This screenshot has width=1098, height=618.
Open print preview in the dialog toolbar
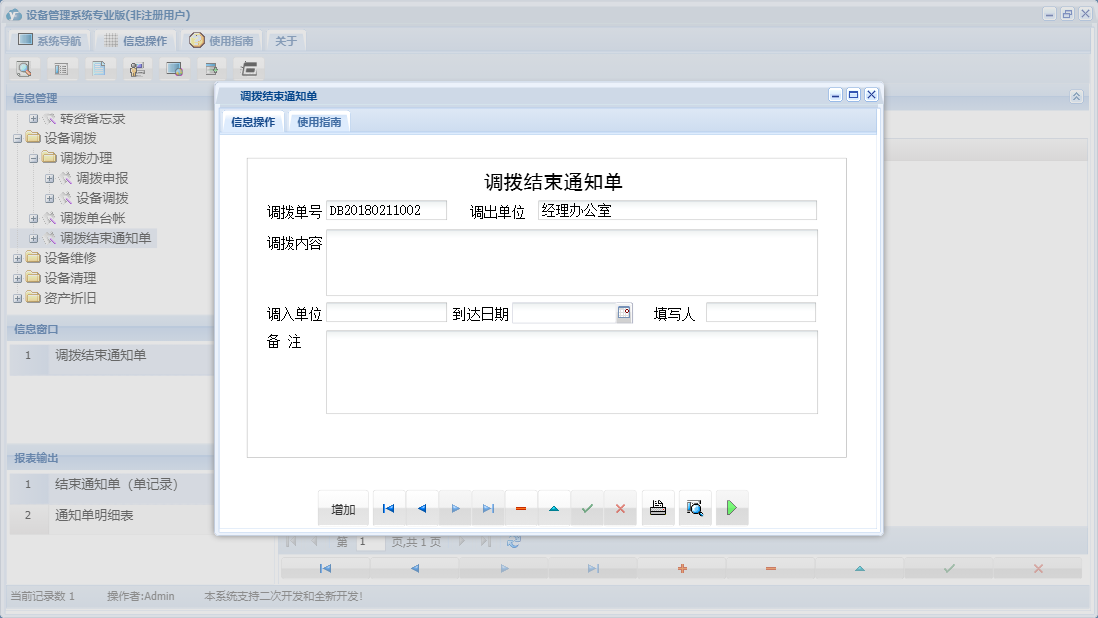click(695, 508)
